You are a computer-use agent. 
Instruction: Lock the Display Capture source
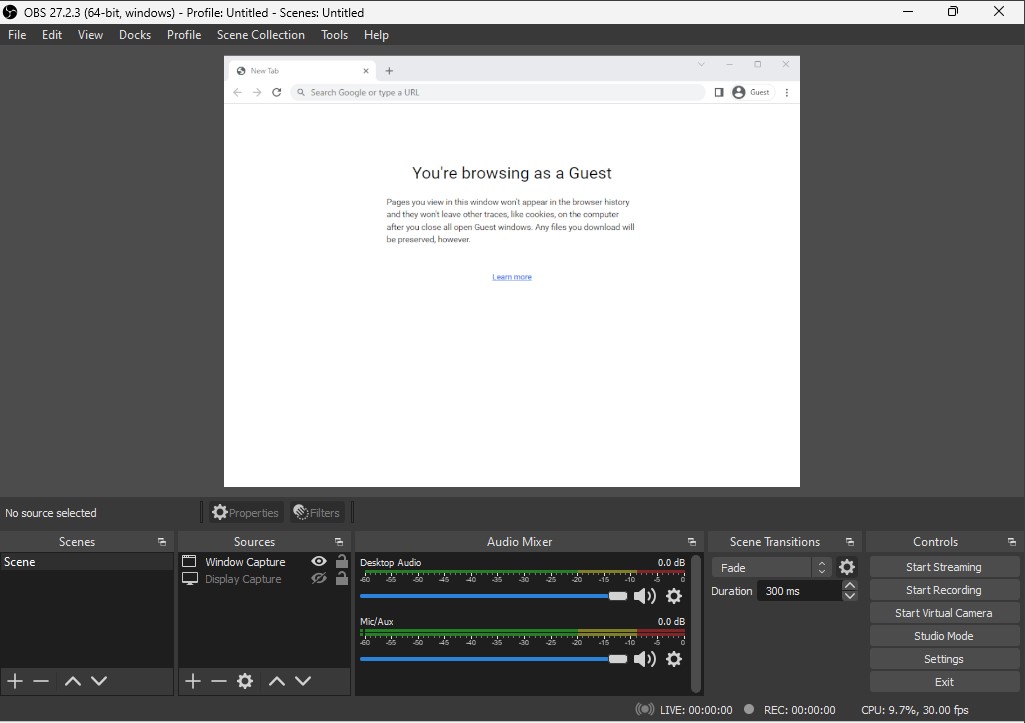point(342,578)
